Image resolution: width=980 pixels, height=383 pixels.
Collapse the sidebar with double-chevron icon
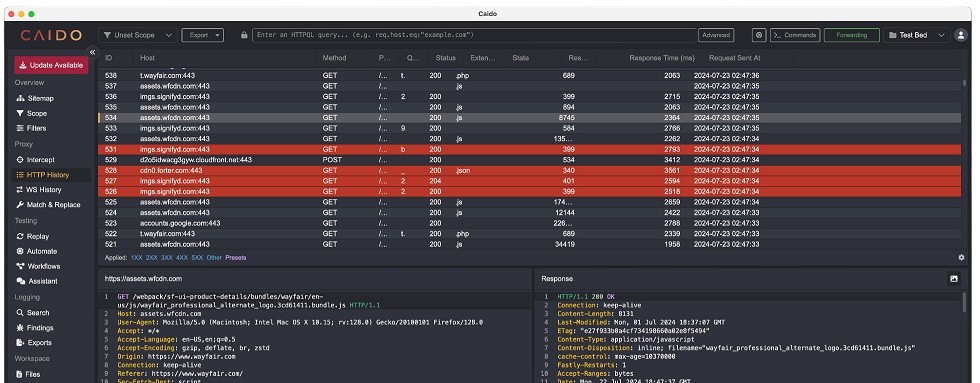click(92, 52)
